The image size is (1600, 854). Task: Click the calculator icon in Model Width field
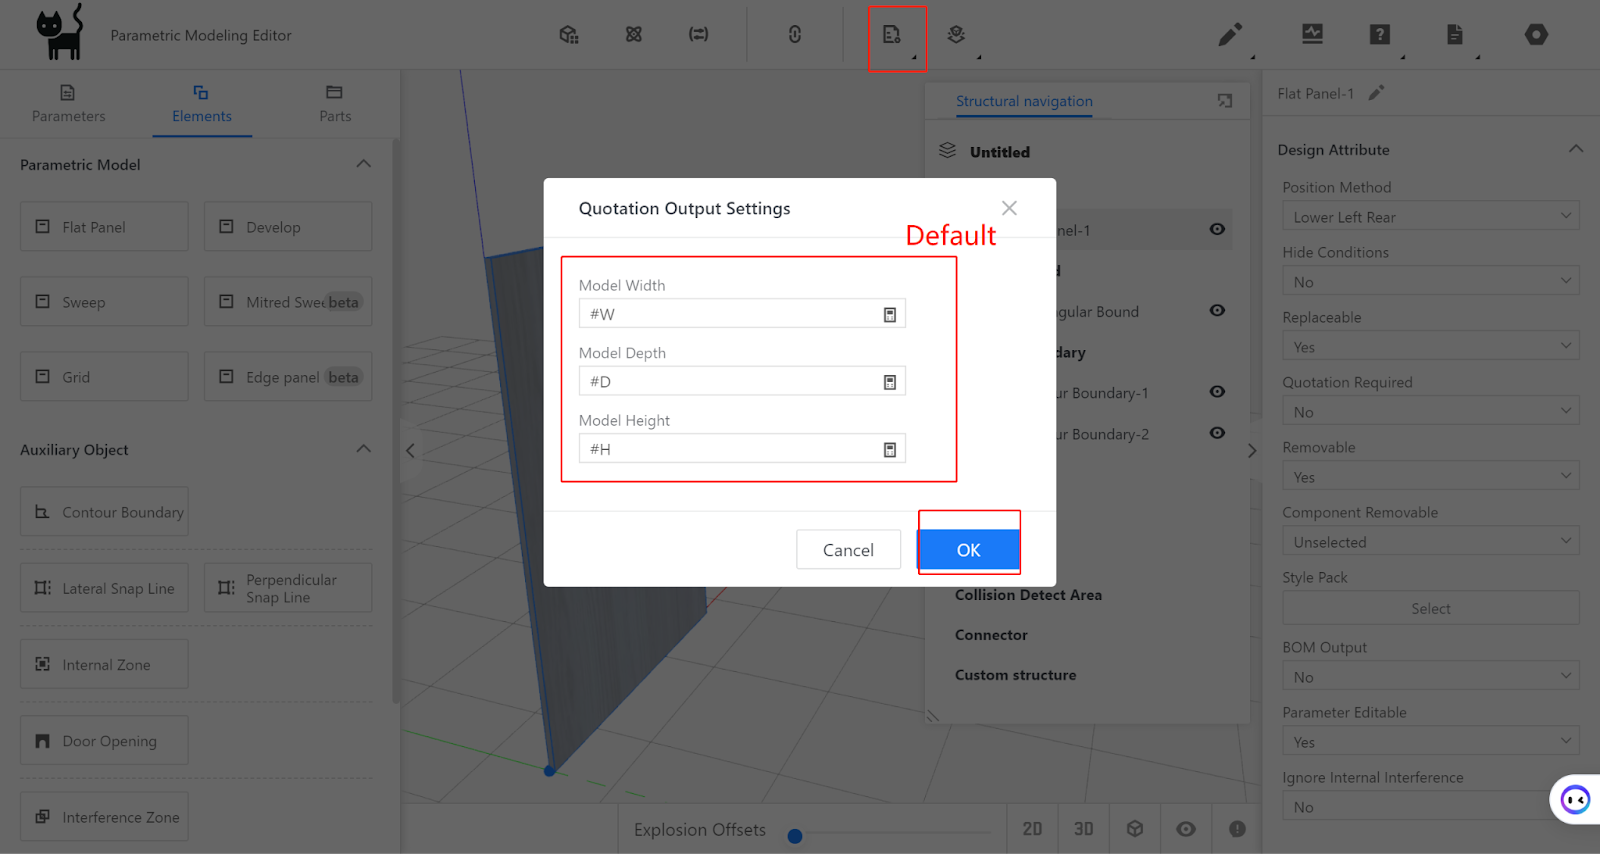click(x=889, y=315)
